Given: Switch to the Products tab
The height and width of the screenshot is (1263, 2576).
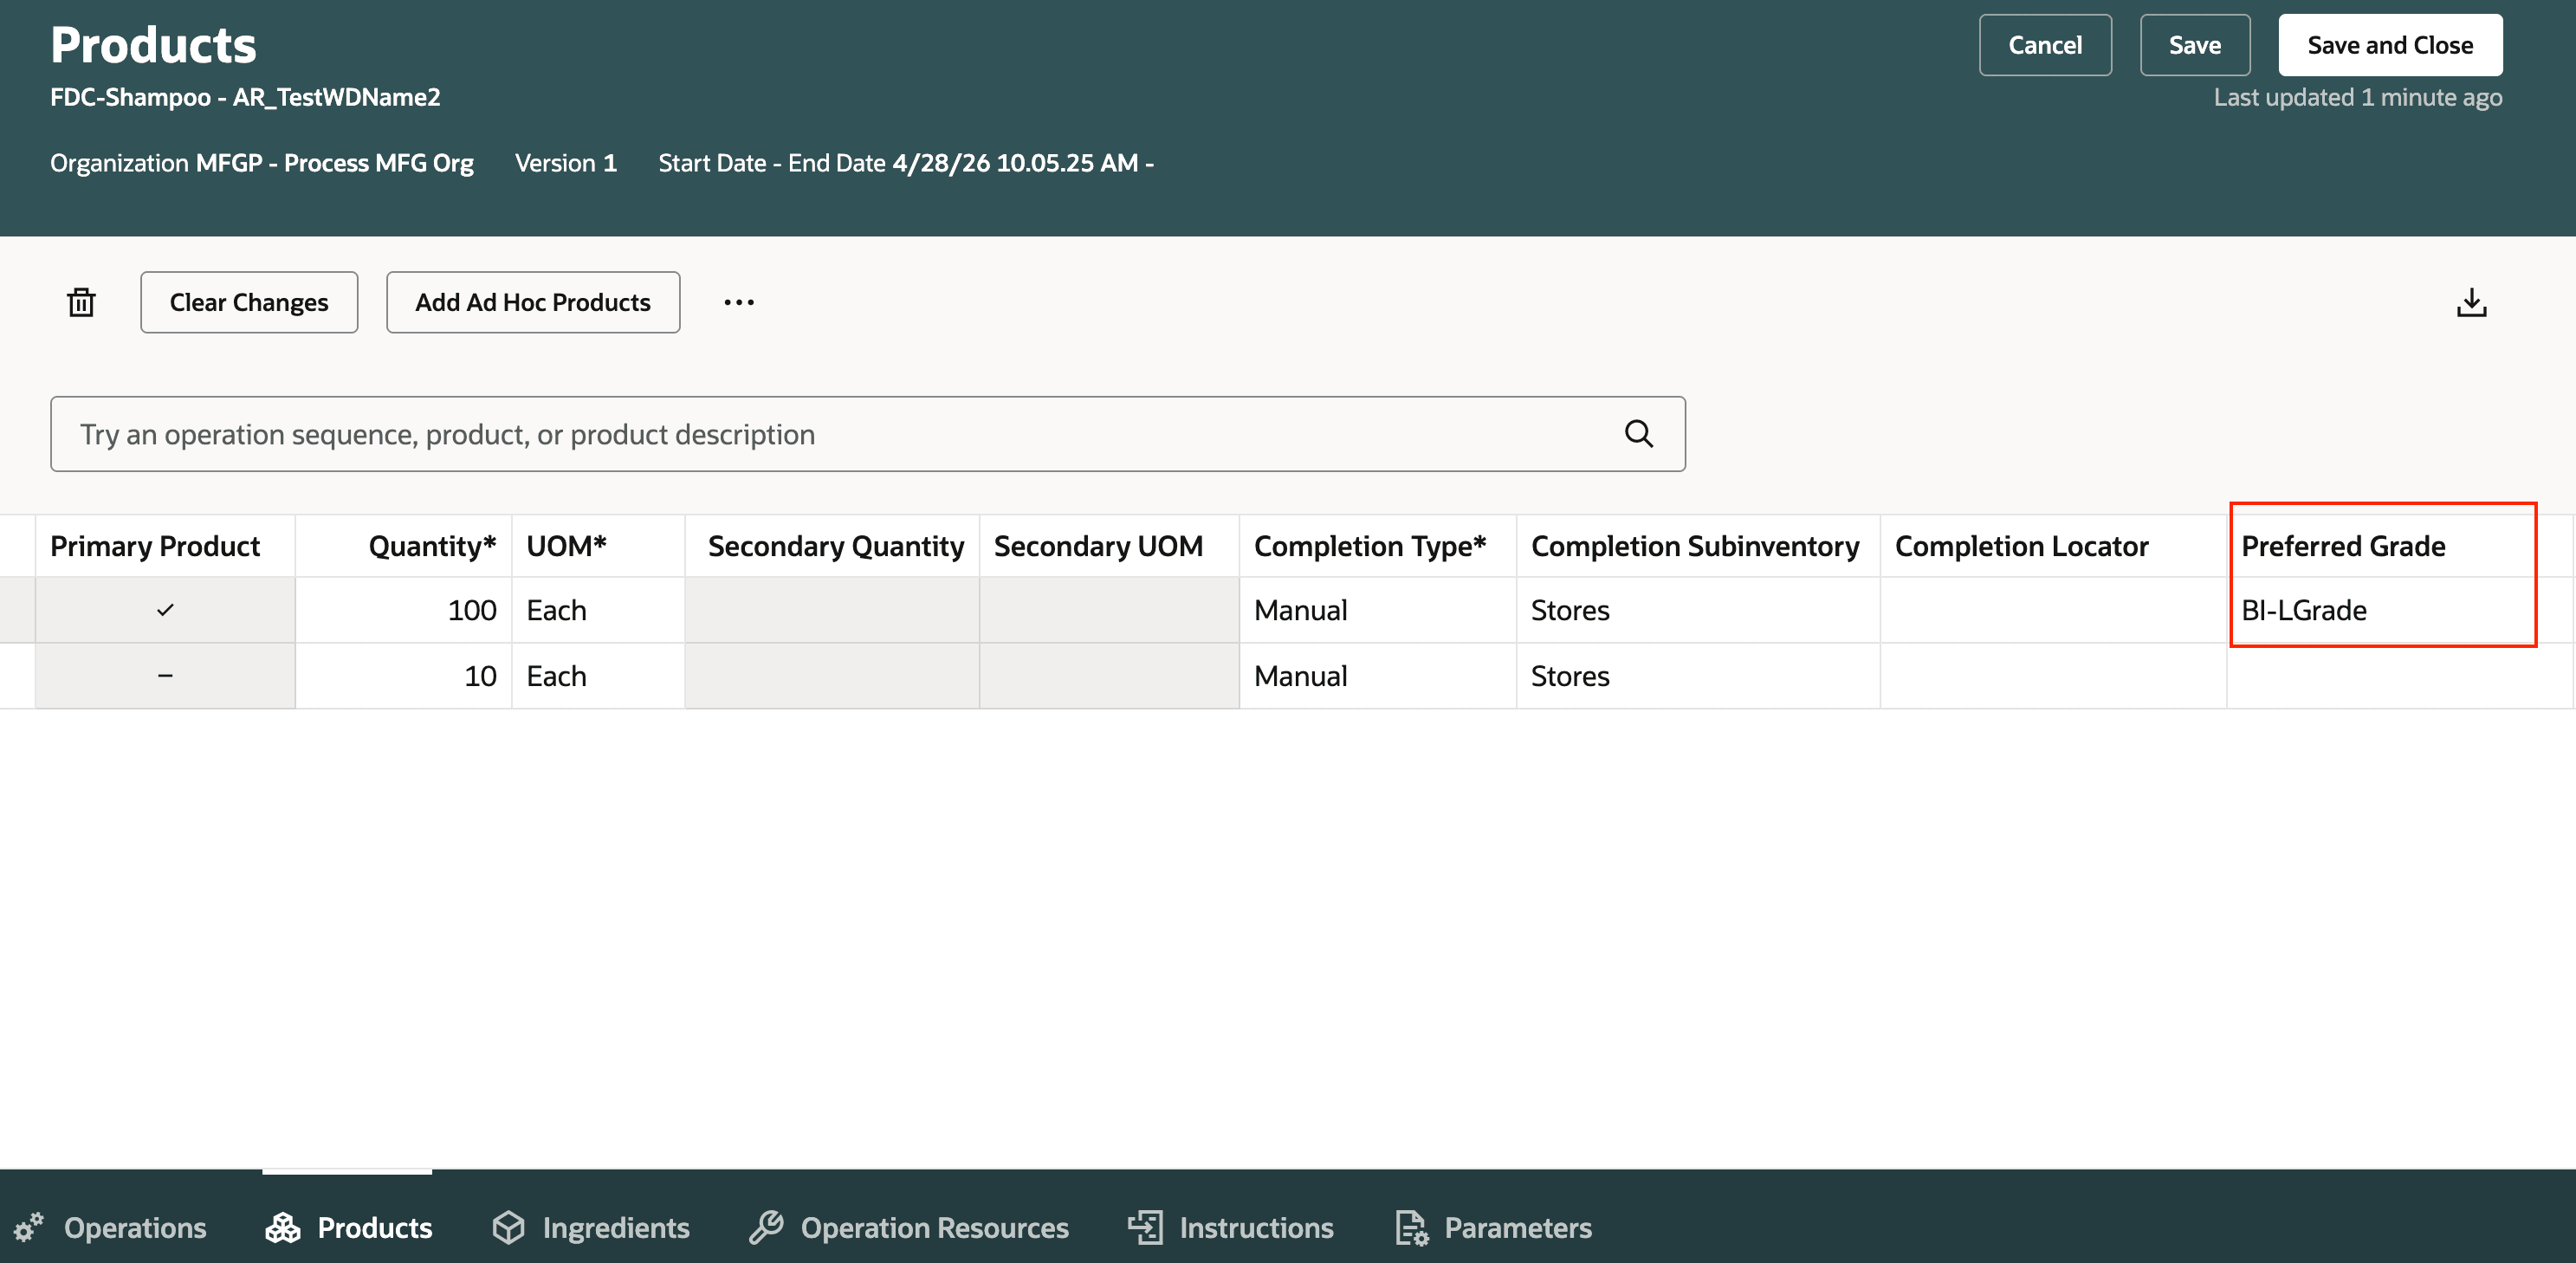Looking at the screenshot, I should click(x=349, y=1227).
